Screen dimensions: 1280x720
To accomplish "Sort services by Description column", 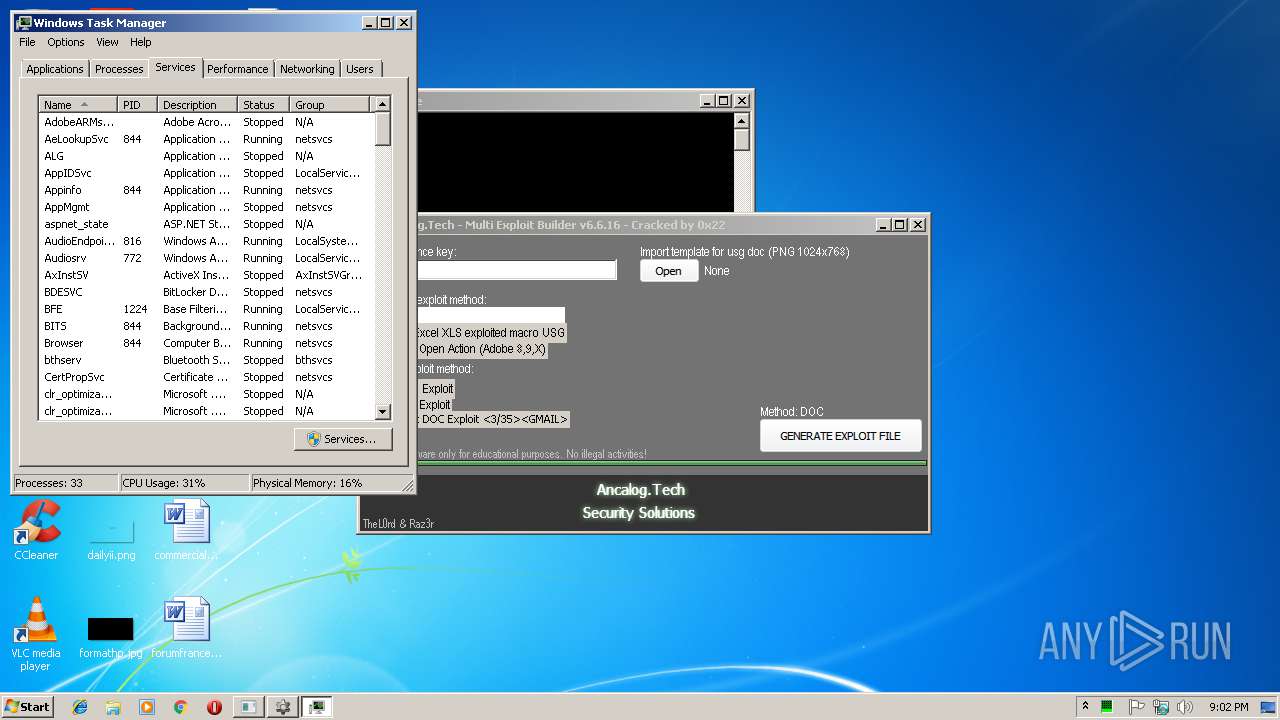I will click(x=198, y=104).
